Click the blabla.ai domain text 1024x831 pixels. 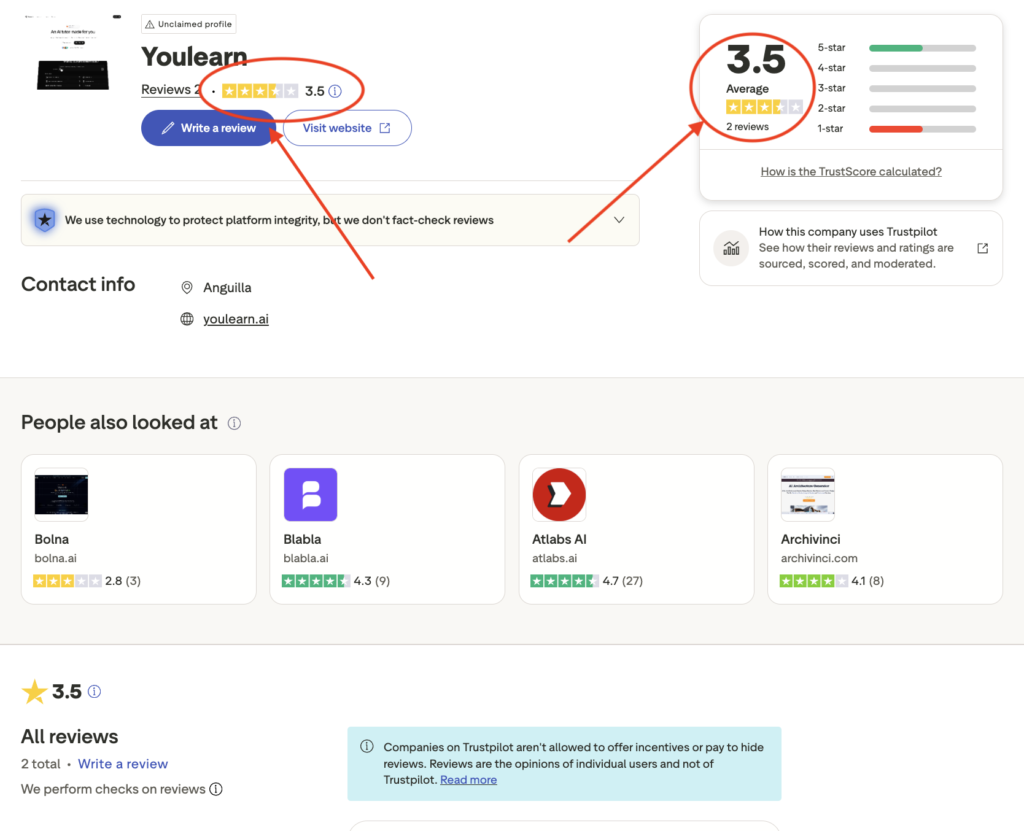306,559
